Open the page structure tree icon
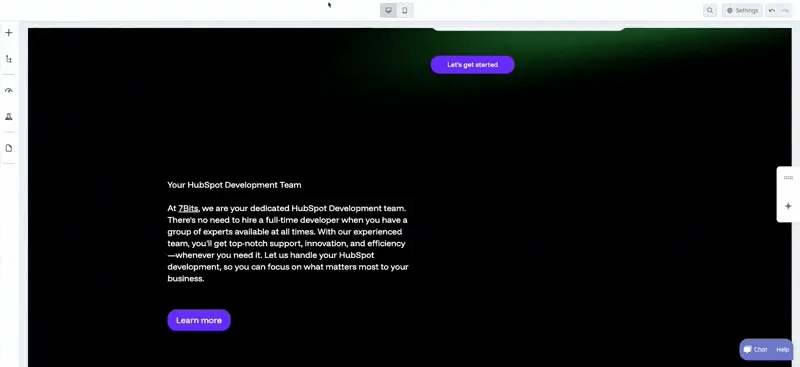800x367 pixels. point(9,59)
